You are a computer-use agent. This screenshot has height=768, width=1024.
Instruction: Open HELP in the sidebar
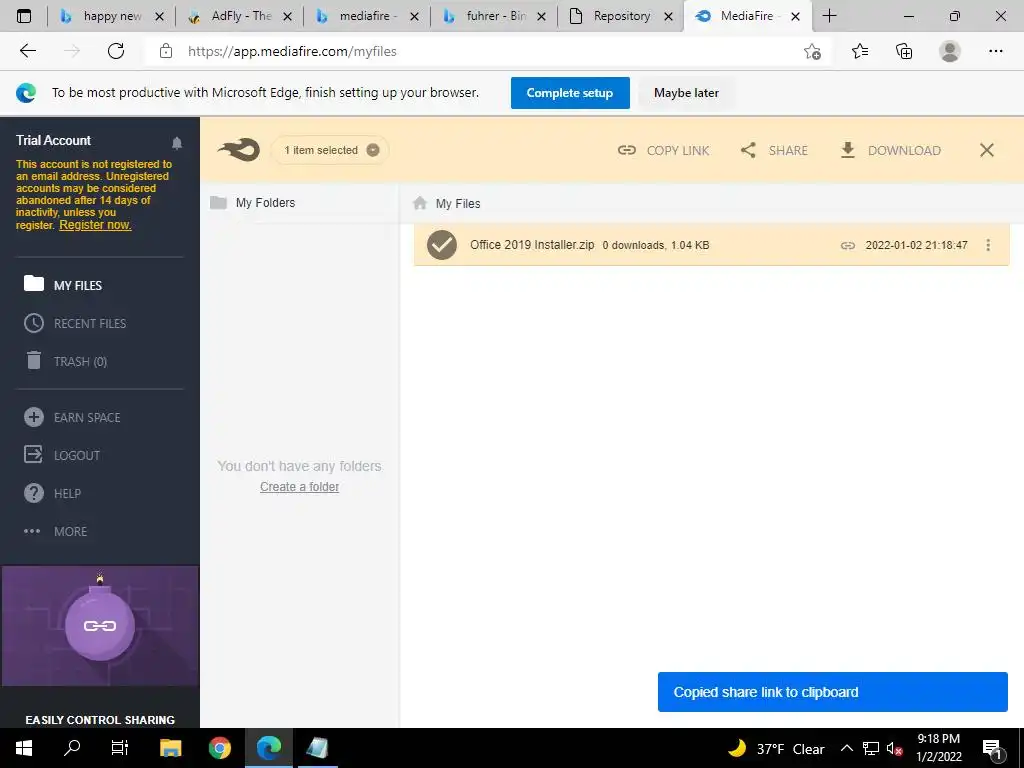click(52, 493)
